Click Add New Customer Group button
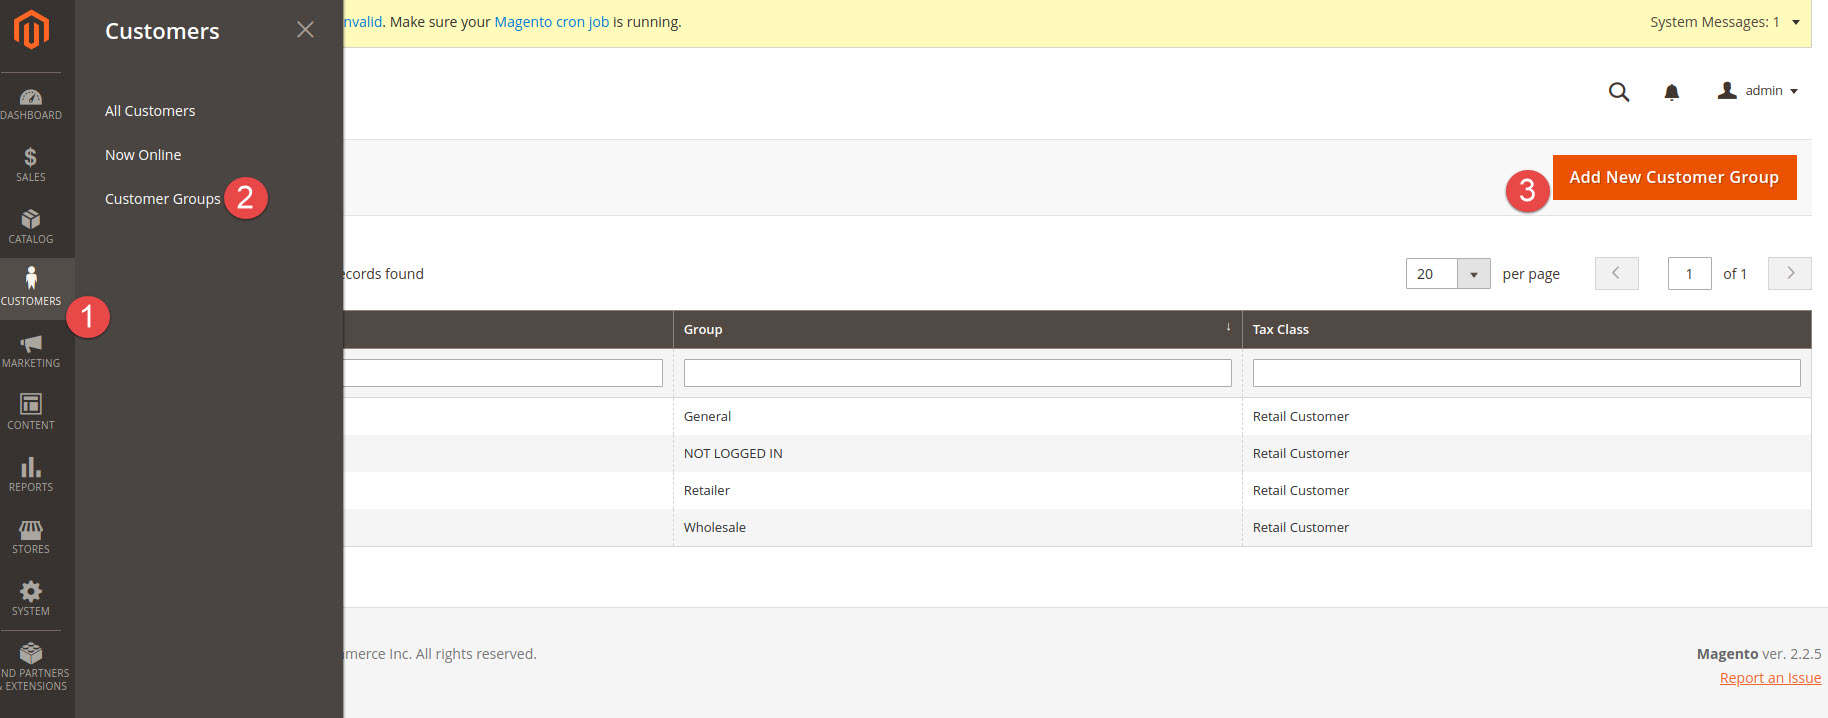 1674,177
